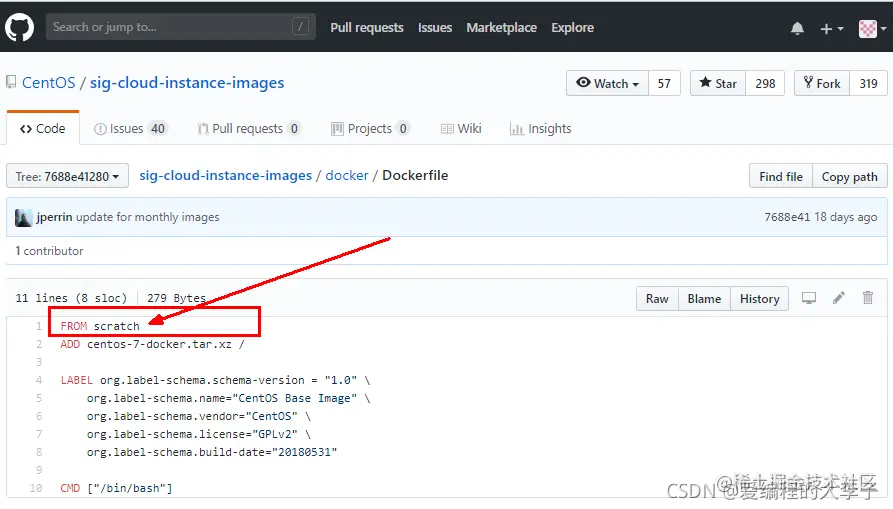This screenshot has width=893, height=509.
Task: Open the Projects tab
Action: (x=370, y=129)
